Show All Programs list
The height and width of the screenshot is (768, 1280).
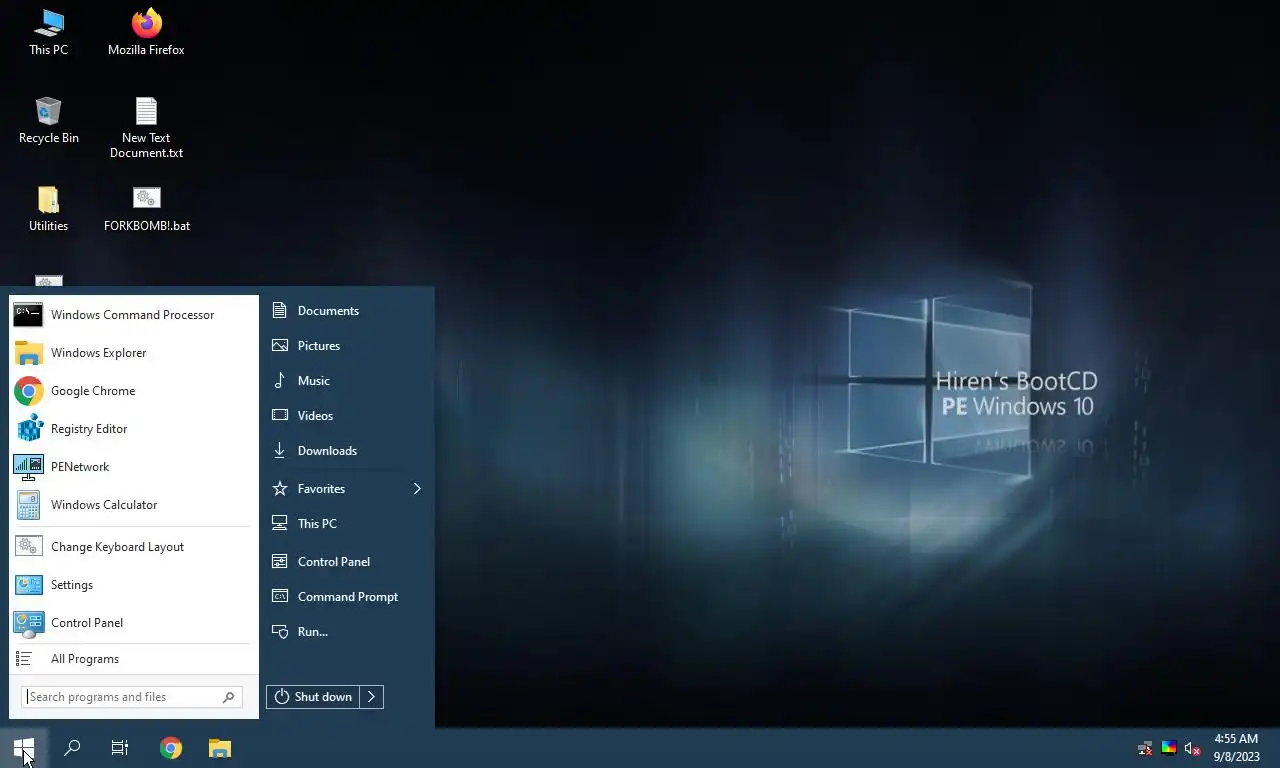(x=133, y=659)
